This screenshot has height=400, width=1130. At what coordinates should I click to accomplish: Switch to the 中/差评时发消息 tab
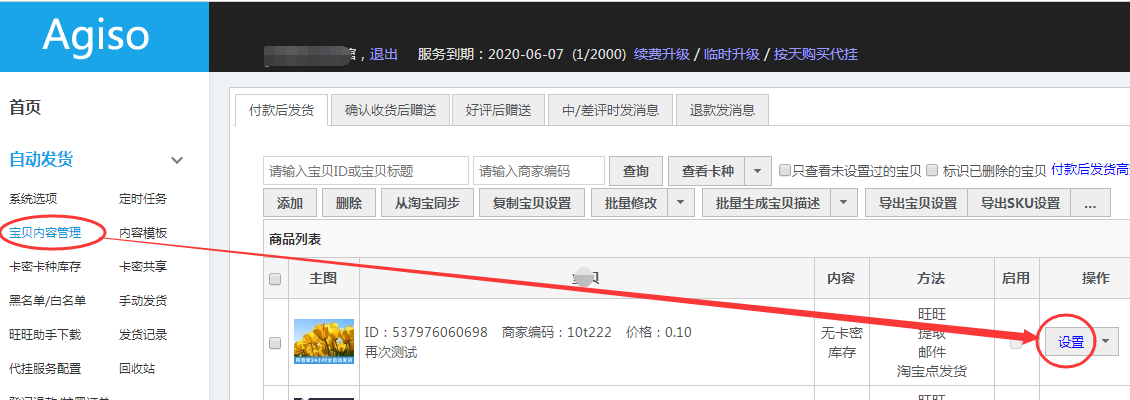(x=610, y=110)
